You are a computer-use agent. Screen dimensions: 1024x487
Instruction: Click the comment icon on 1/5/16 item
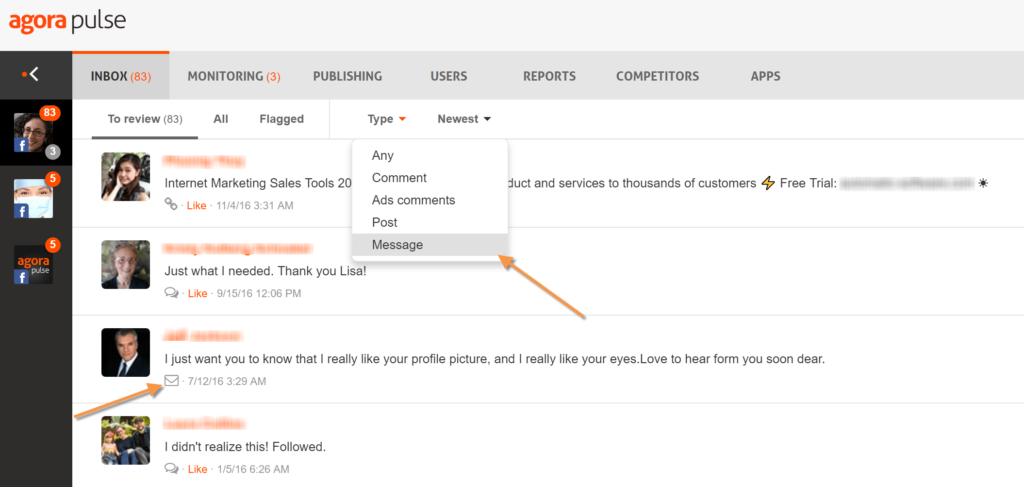pos(172,468)
